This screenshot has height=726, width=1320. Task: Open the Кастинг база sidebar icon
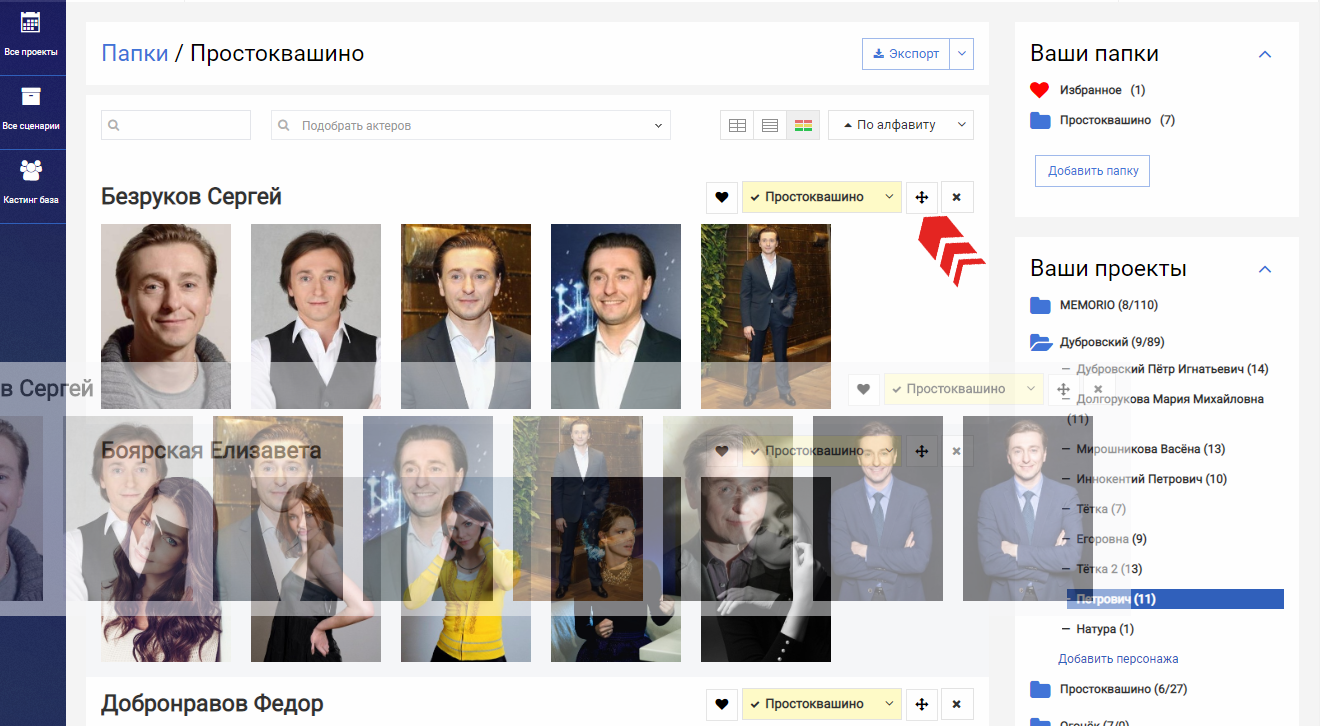point(31,181)
